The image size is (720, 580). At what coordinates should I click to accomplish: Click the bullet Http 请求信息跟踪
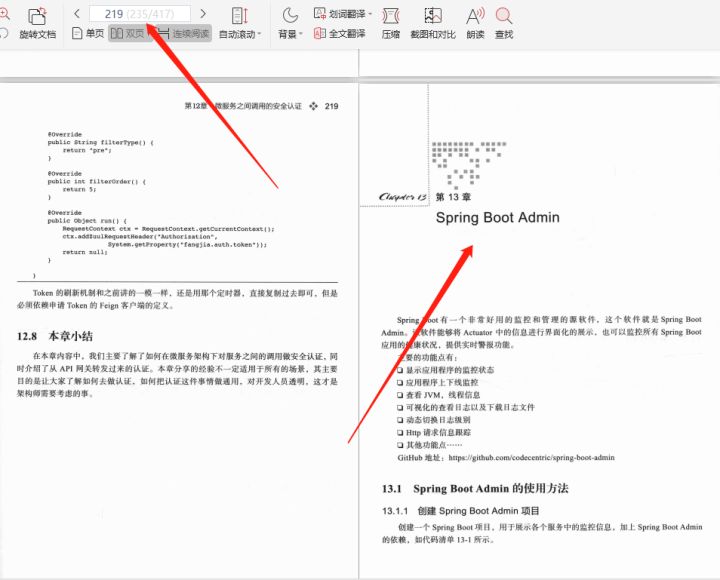tap(434, 432)
